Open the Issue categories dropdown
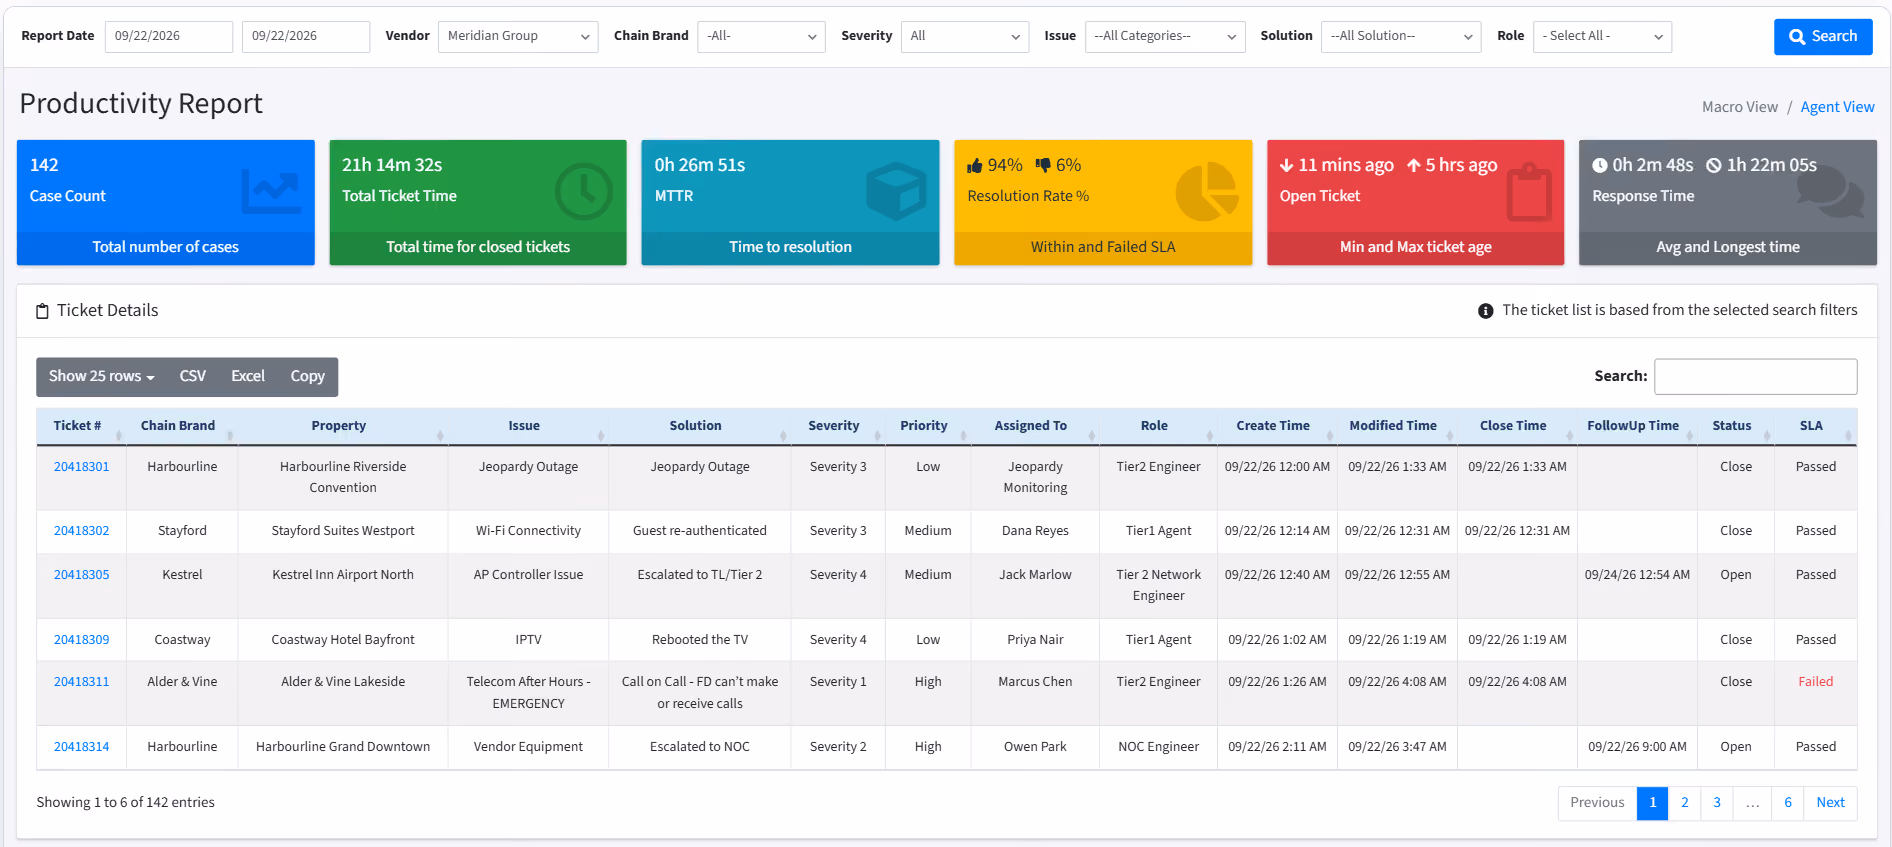This screenshot has width=1892, height=847. [1165, 36]
